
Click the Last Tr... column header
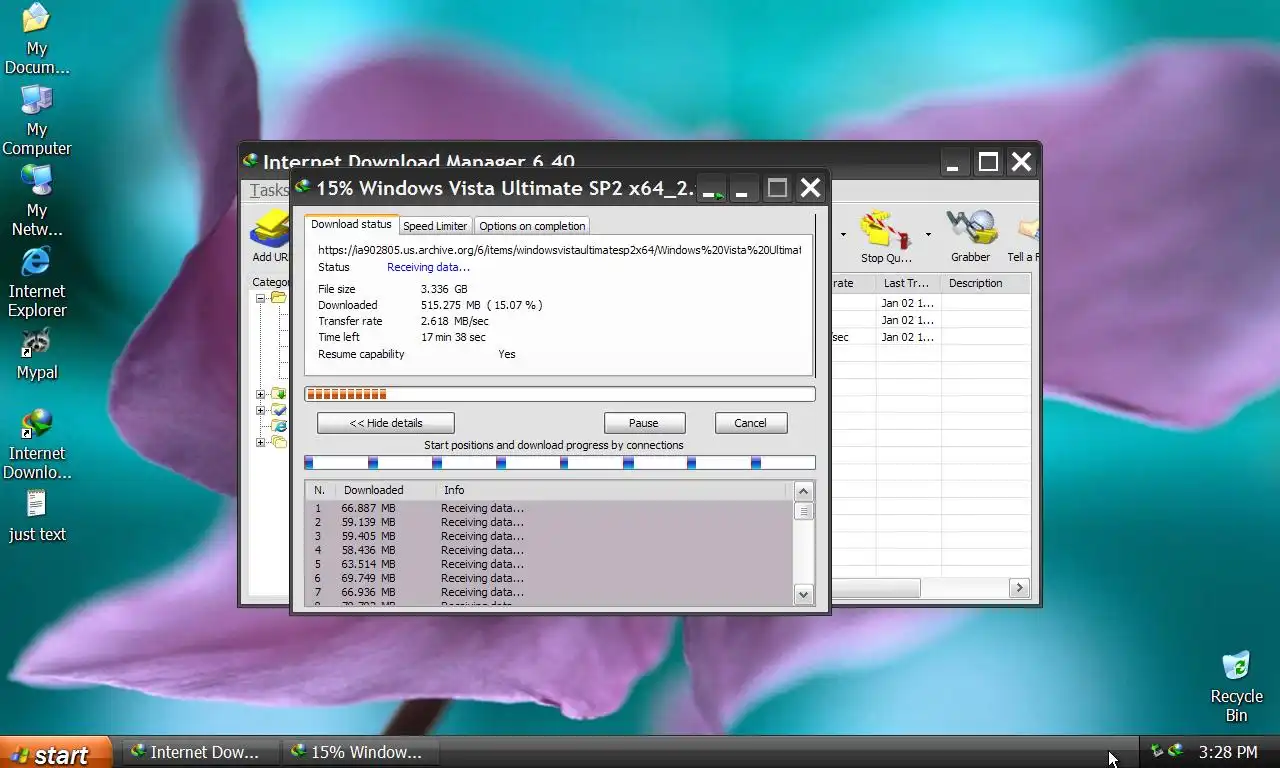click(x=909, y=283)
